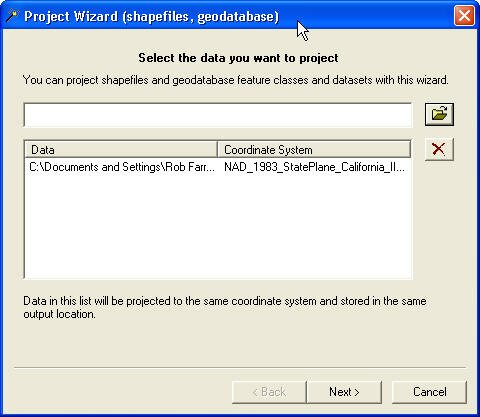The height and width of the screenshot is (417, 480).
Task: Click the note about same output location
Action: [x=225, y=307]
